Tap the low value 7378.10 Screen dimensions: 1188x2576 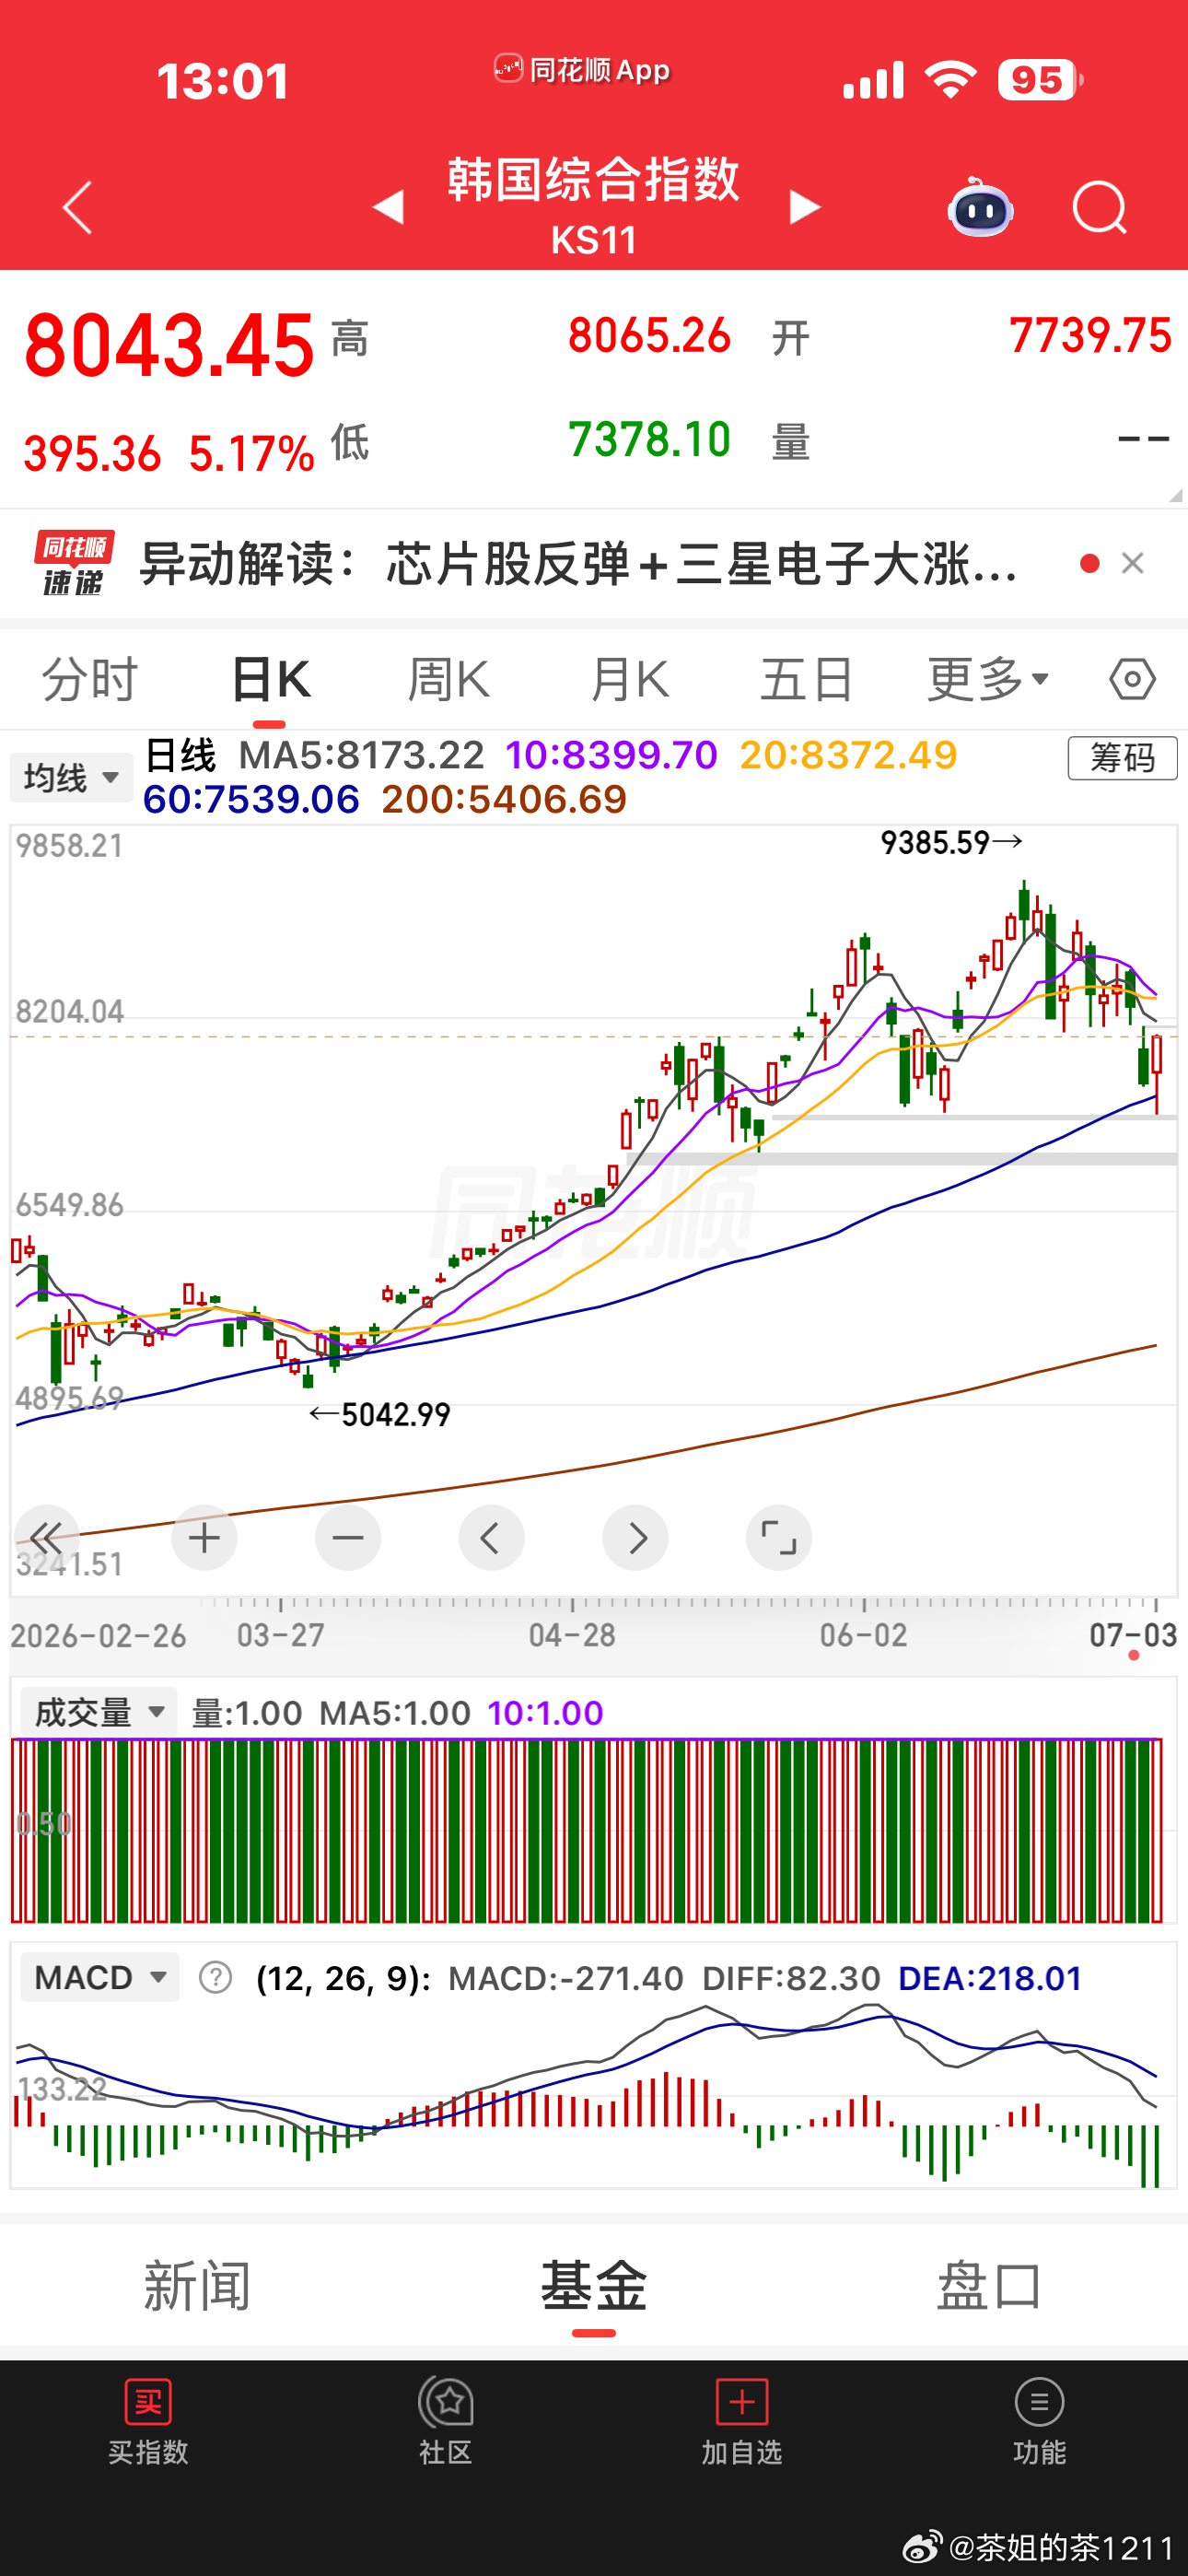coord(649,440)
